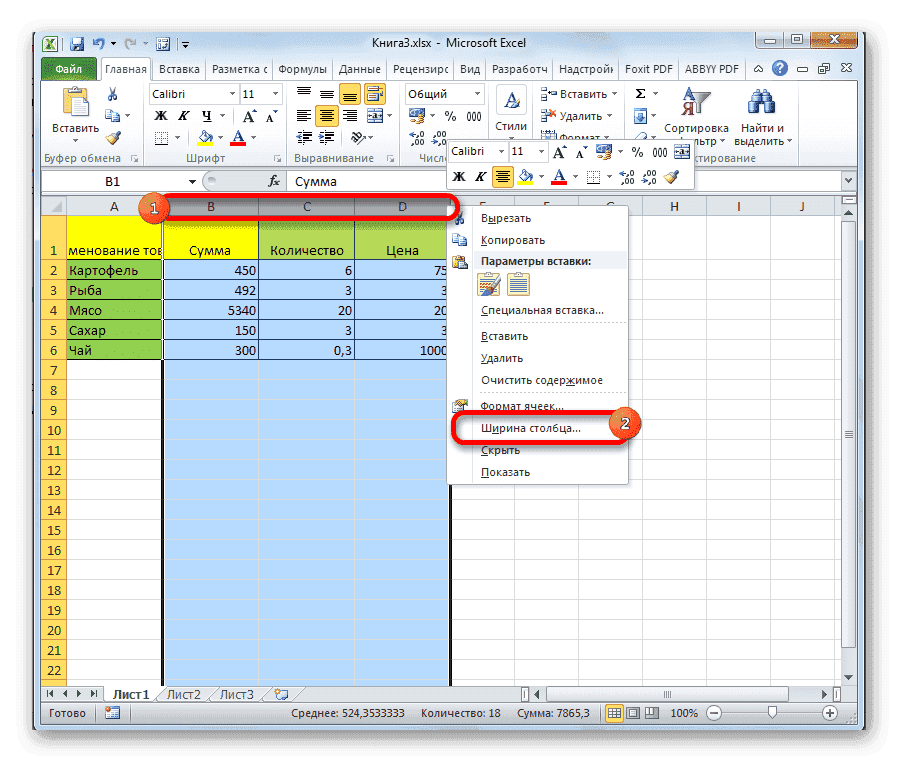Image resolution: width=898 pixels, height=762 pixels.
Task: Toggle bold in the ribbon Font group
Action: pos(160,116)
